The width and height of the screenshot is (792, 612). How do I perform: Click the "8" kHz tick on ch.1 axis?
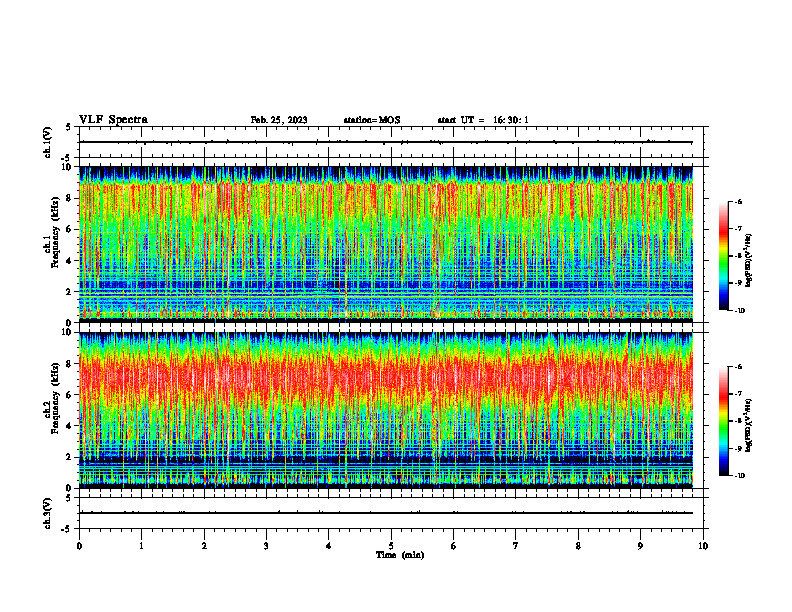coord(69,198)
